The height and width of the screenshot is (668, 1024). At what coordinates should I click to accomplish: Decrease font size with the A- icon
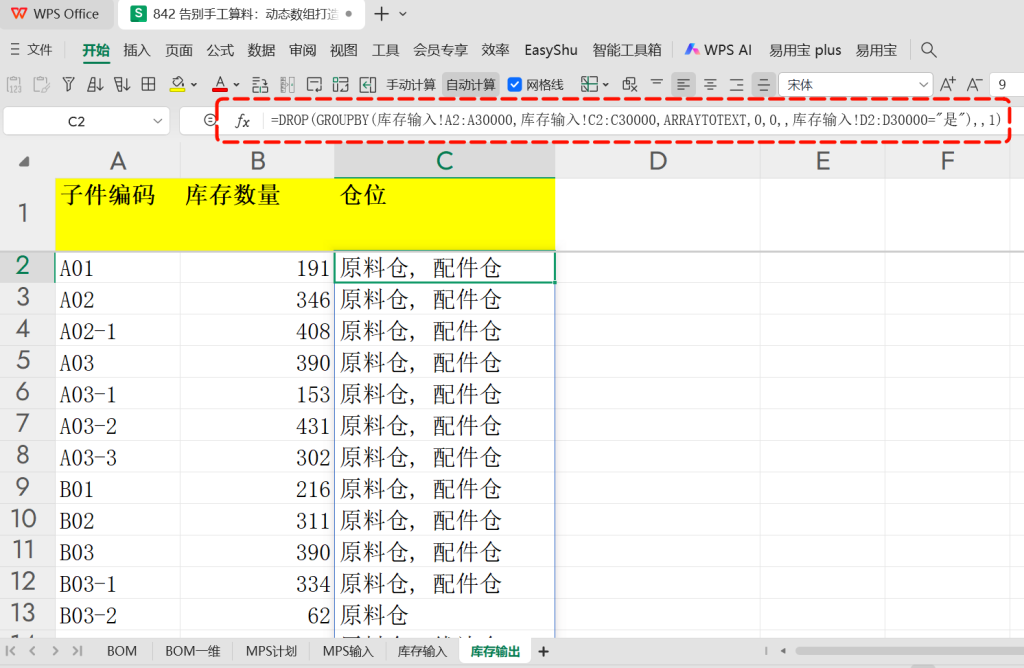click(974, 84)
